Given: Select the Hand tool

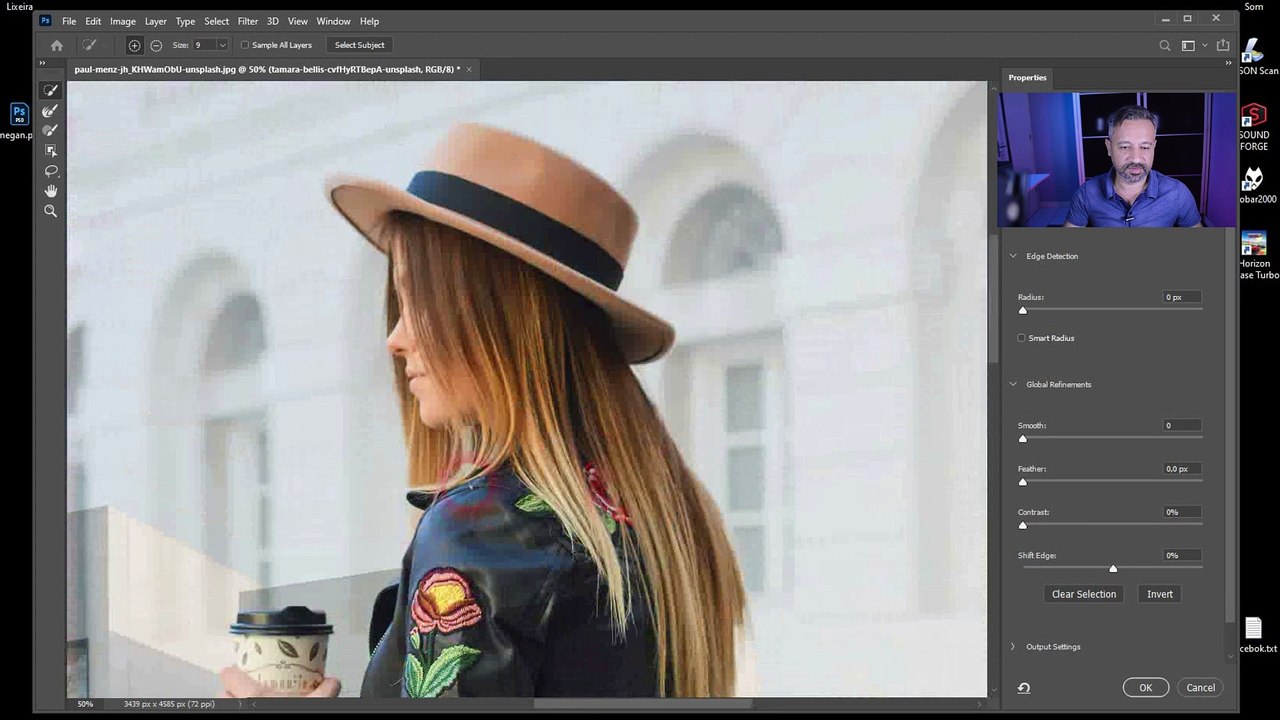Looking at the screenshot, I should tap(51, 191).
